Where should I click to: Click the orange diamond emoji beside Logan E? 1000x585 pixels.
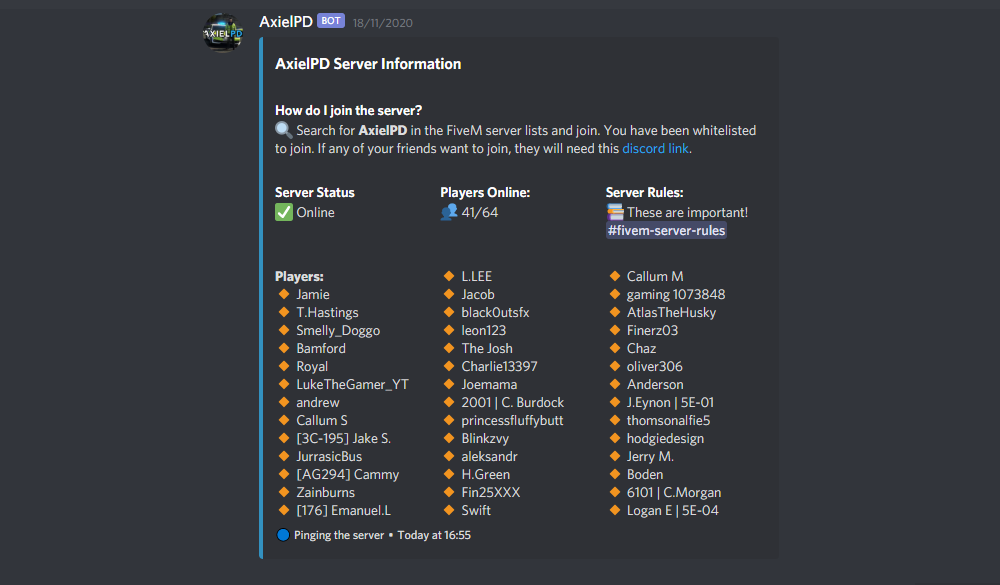pyautogui.click(x=614, y=510)
